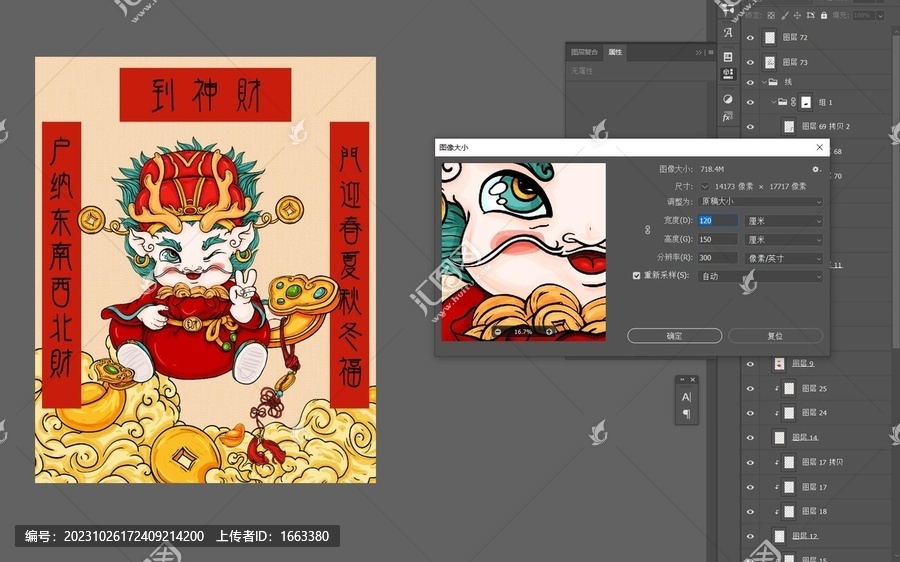The image size is (900, 562).
Task: Hide layer 图层 72
Action: pyautogui.click(x=750, y=37)
